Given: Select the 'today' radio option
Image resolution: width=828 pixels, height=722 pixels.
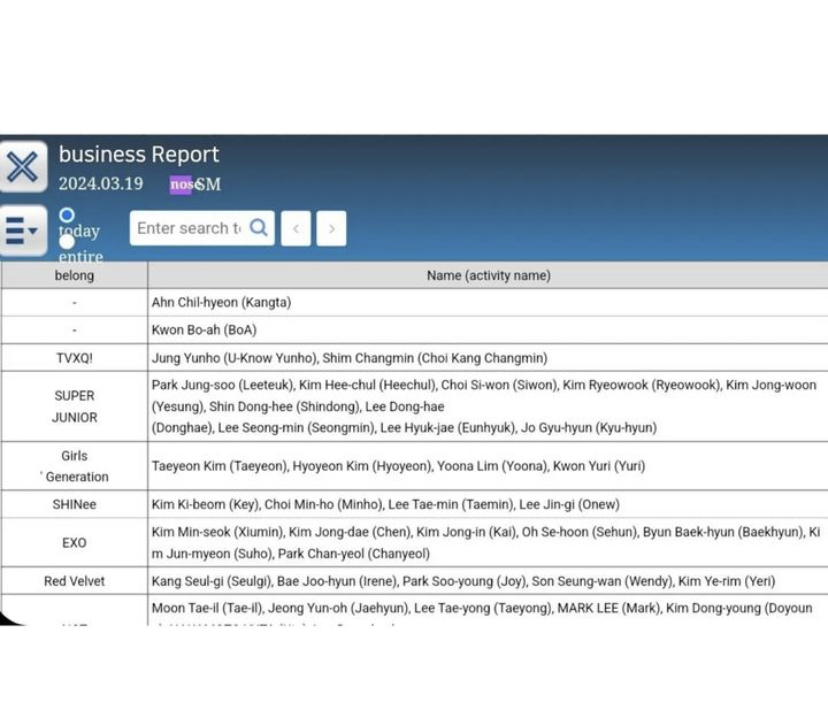Looking at the screenshot, I should [x=67, y=215].
